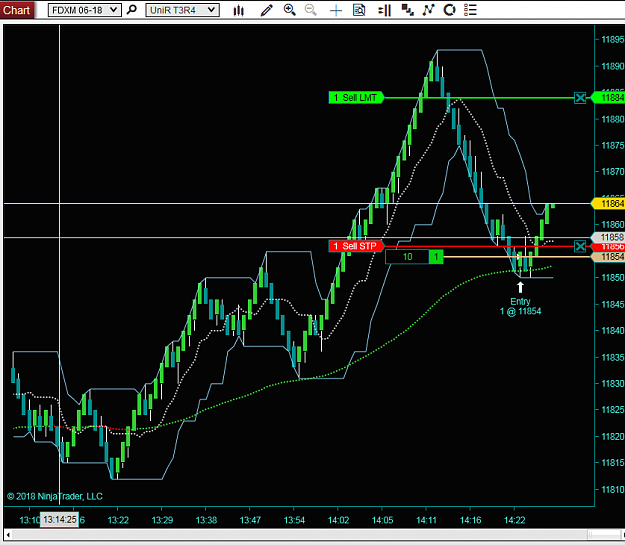
Task: Click the 14:22 time axis label
Action: (x=515, y=520)
